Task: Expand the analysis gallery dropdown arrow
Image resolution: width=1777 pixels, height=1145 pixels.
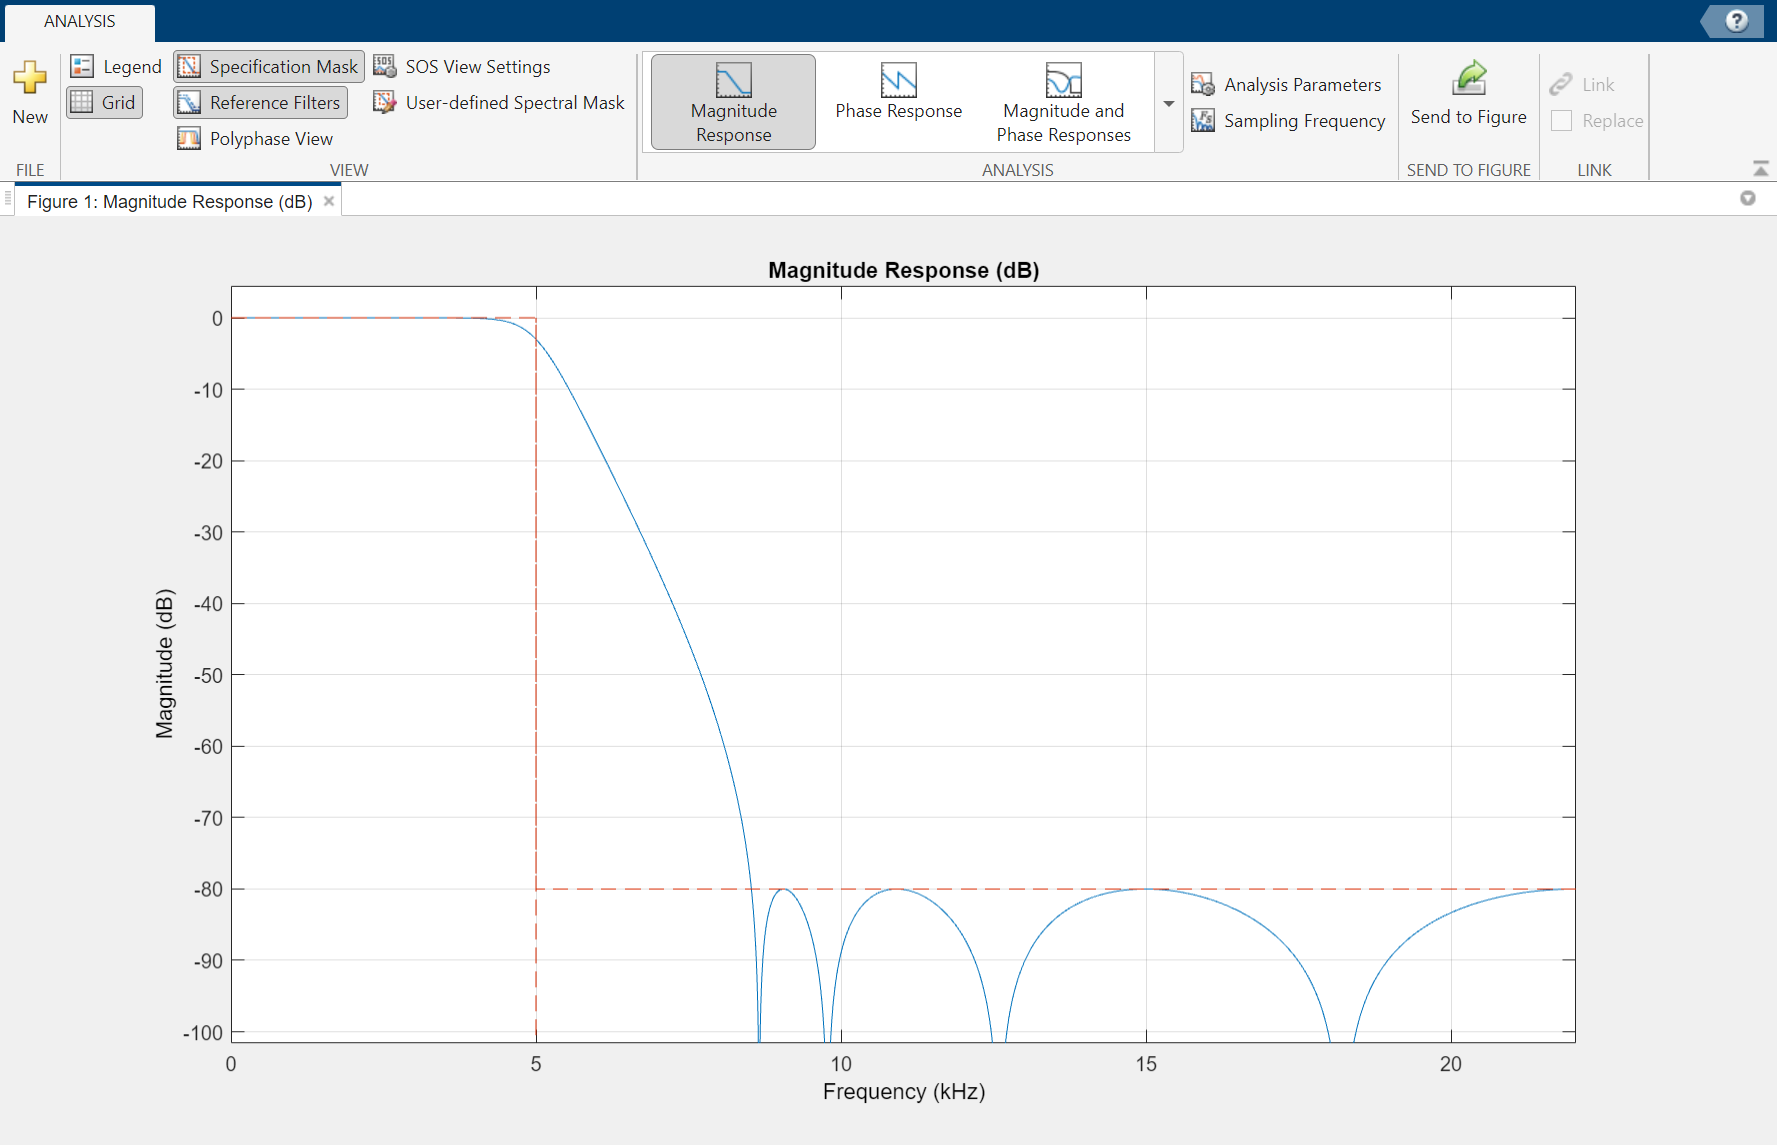Action: (1168, 104)
